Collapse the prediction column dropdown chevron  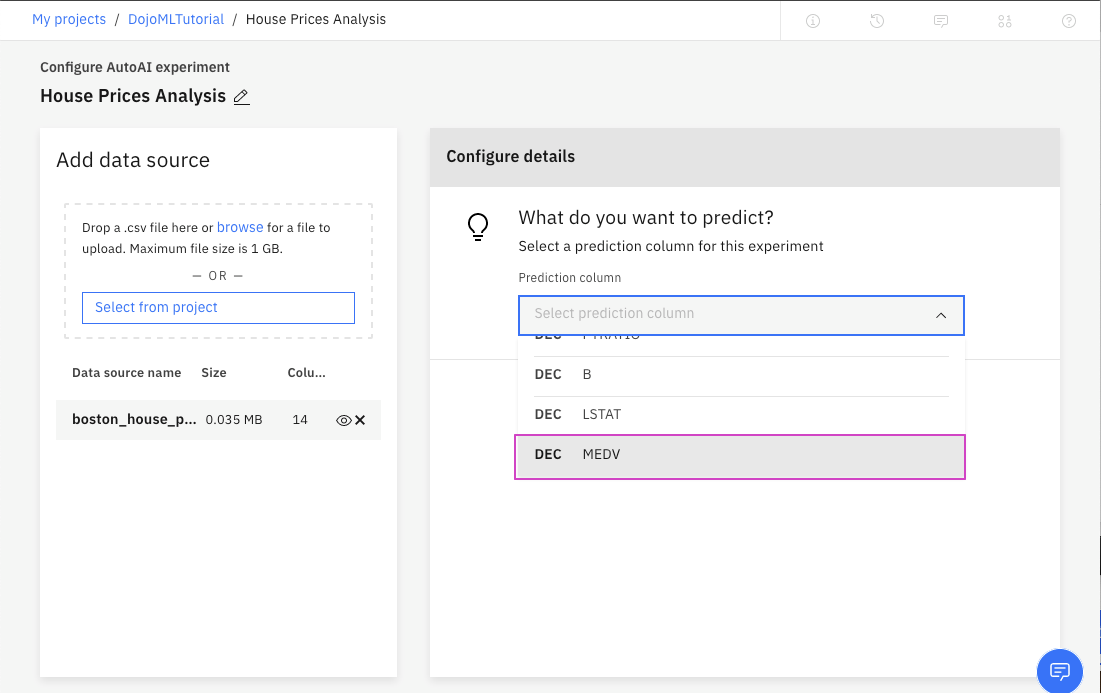[x=941, y=315]
